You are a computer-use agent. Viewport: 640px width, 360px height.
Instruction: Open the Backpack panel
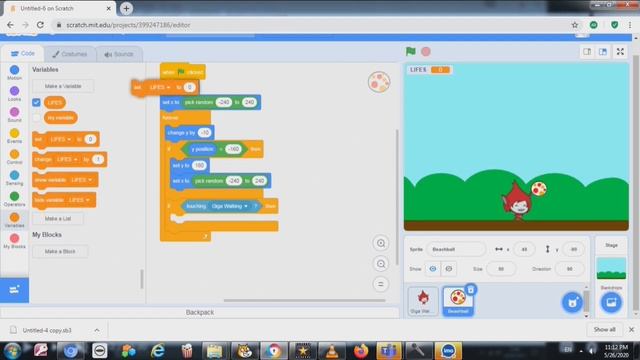coord(200,312)
